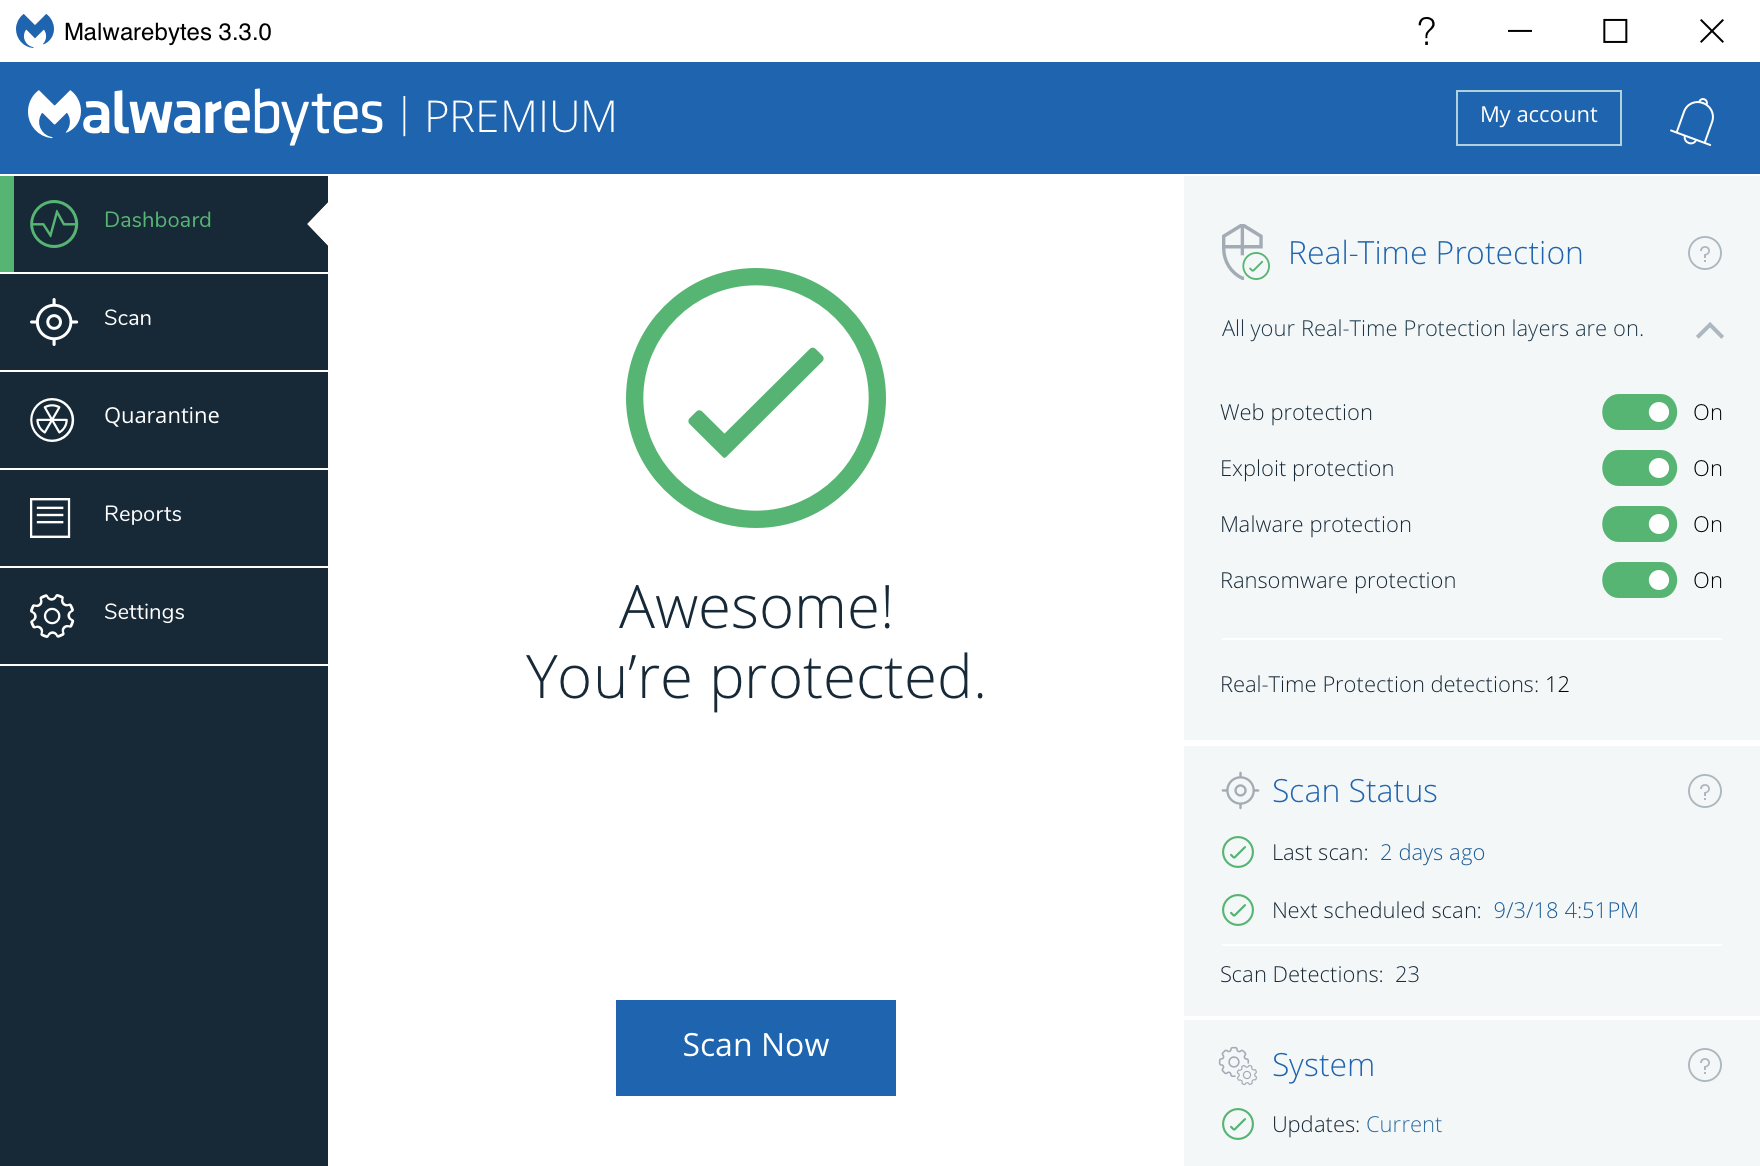1760x1166 pixels.
Task: Open System help question mark icon
Action: tap(1705, 1065)
